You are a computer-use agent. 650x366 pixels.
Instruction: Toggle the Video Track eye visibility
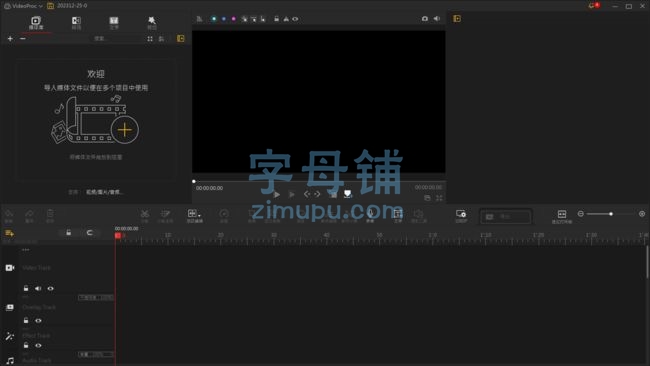[51, 288]
